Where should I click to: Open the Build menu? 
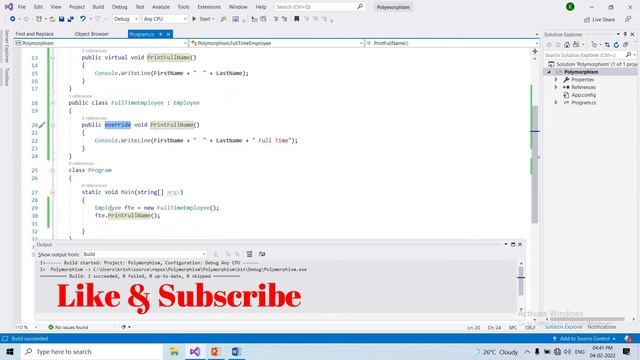coord(98,7)
